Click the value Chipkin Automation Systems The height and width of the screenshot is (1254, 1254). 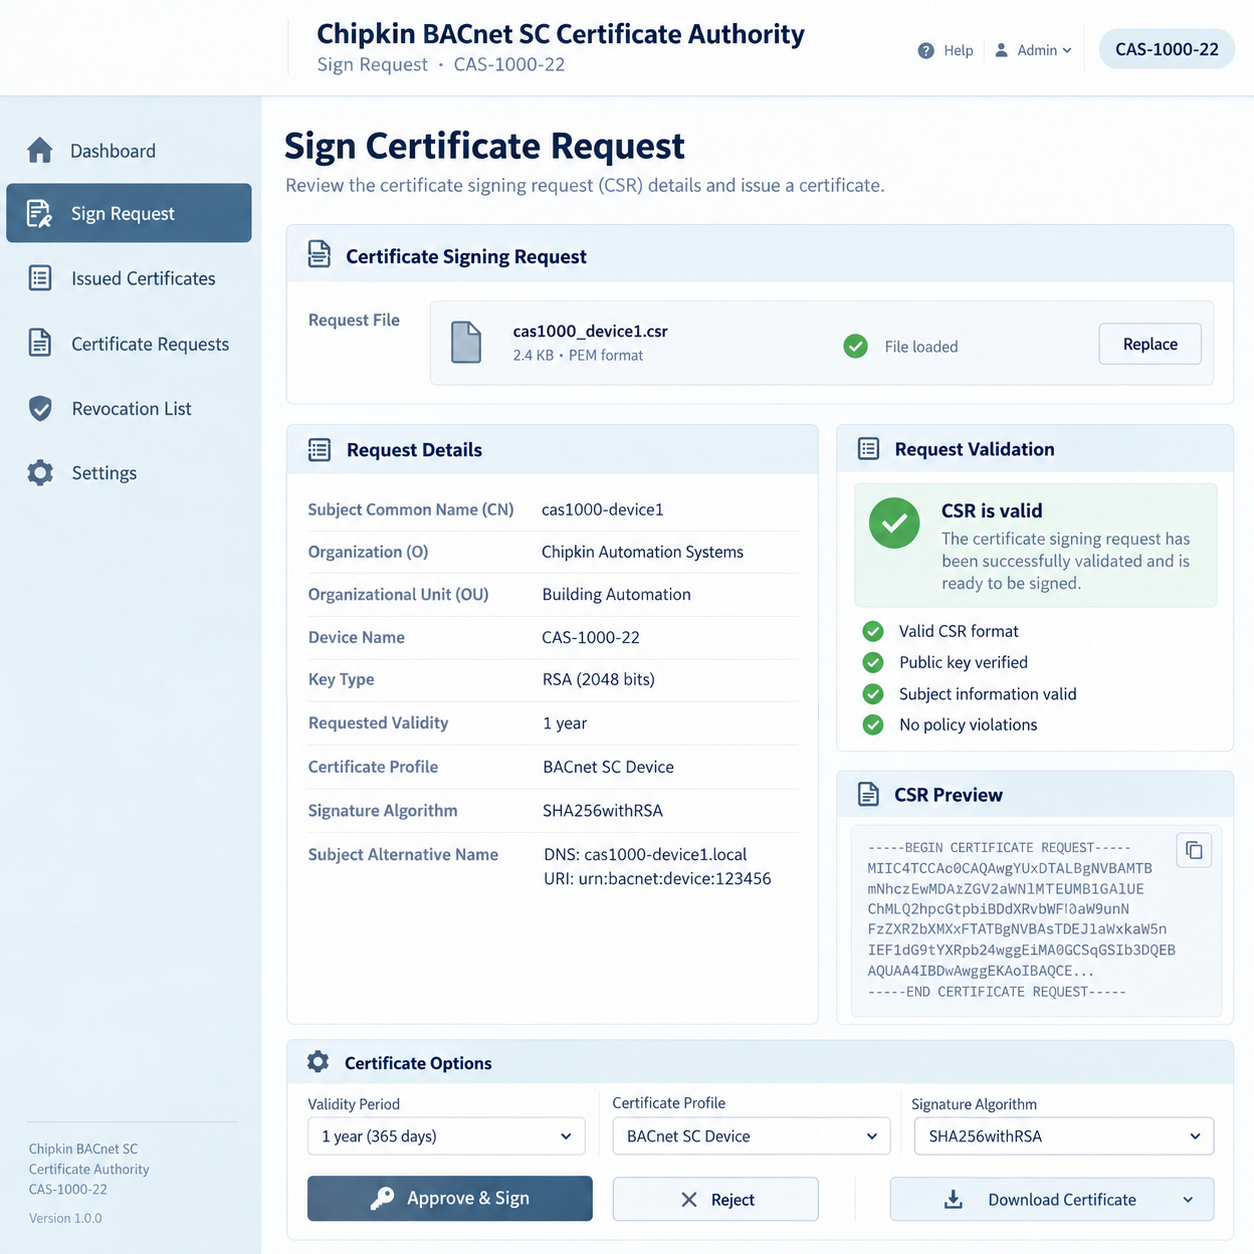click(643, 552)
